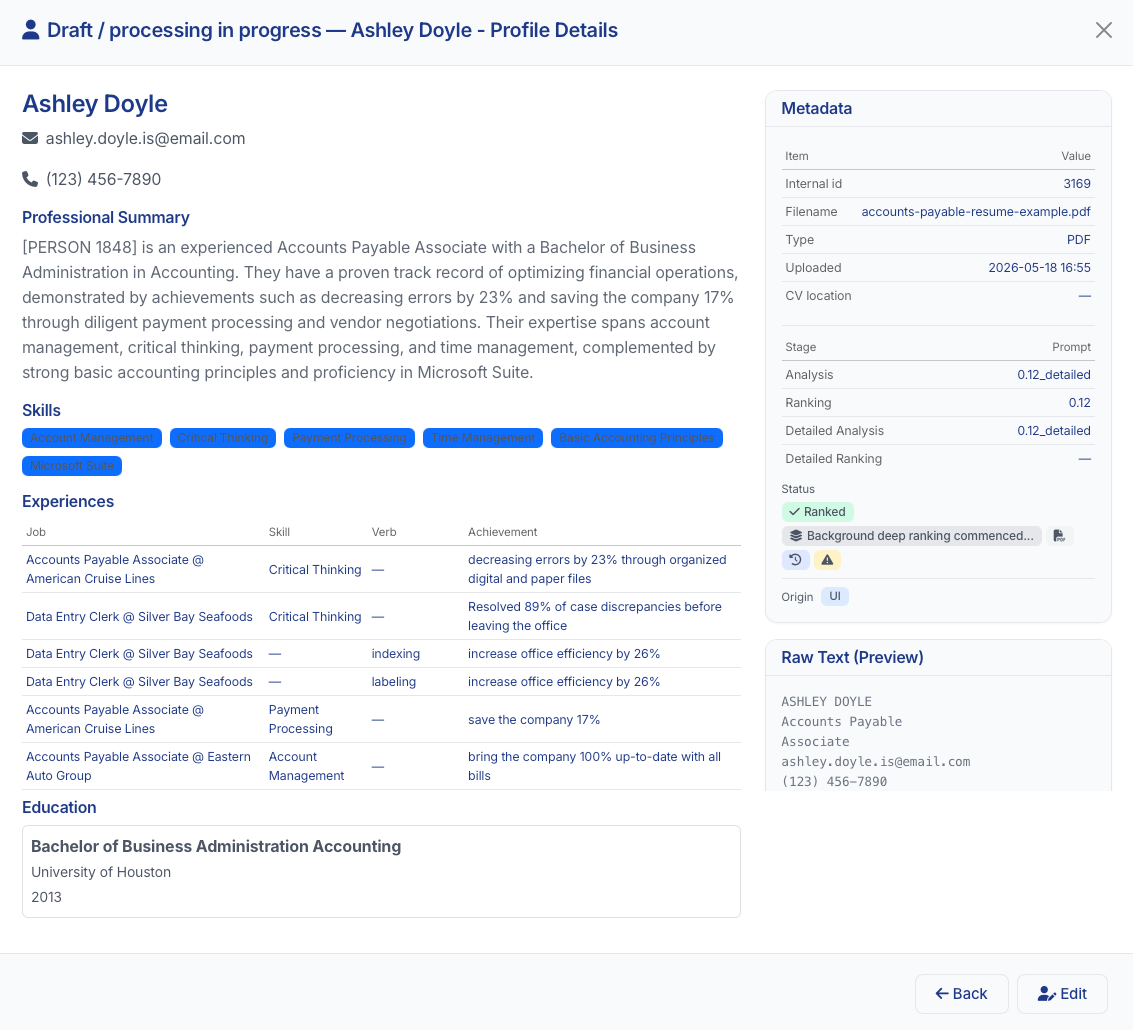This screenshot has width=1133, height=1030.
Task: Click the Bachelor of Business Administration Accounting entry
Action: point(215,846)
